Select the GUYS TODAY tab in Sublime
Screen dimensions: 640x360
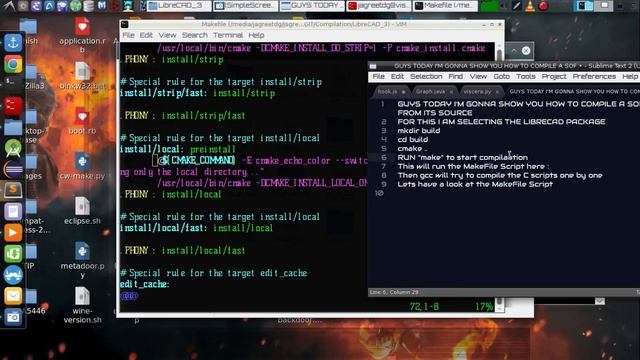(x=573, y=91)
